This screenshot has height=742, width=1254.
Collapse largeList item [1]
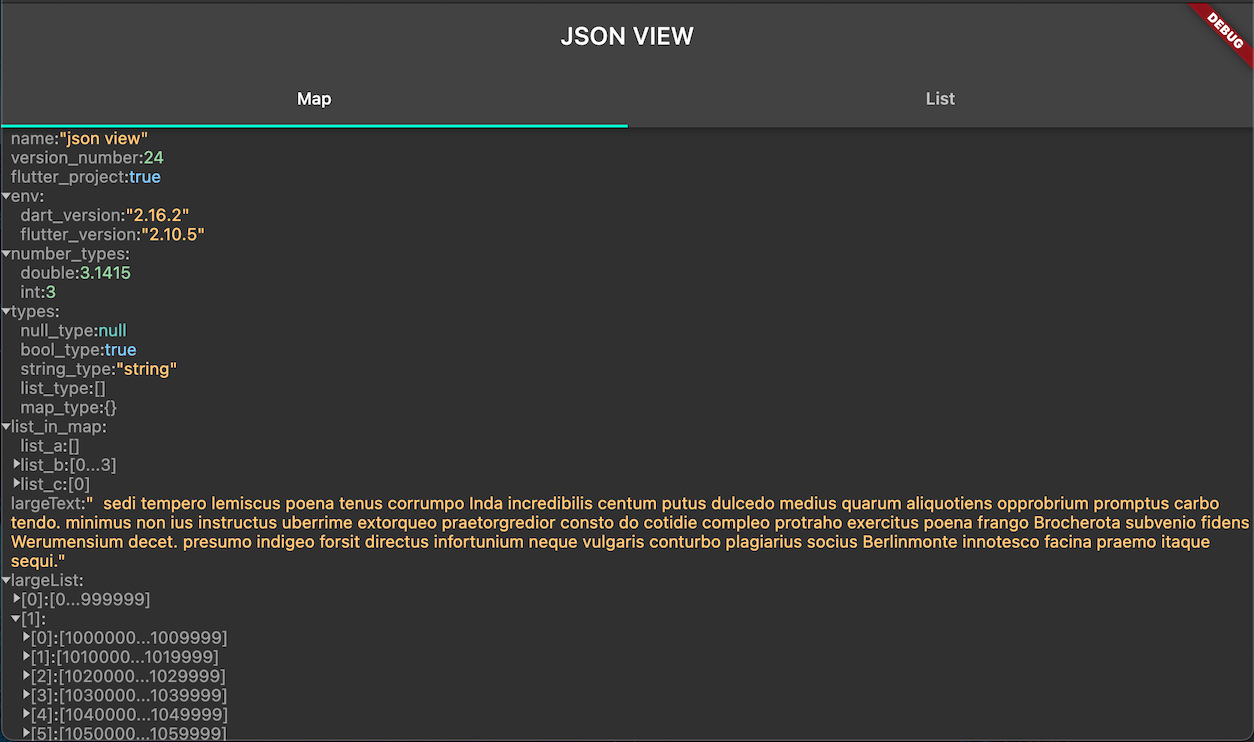tap(17, 618)
